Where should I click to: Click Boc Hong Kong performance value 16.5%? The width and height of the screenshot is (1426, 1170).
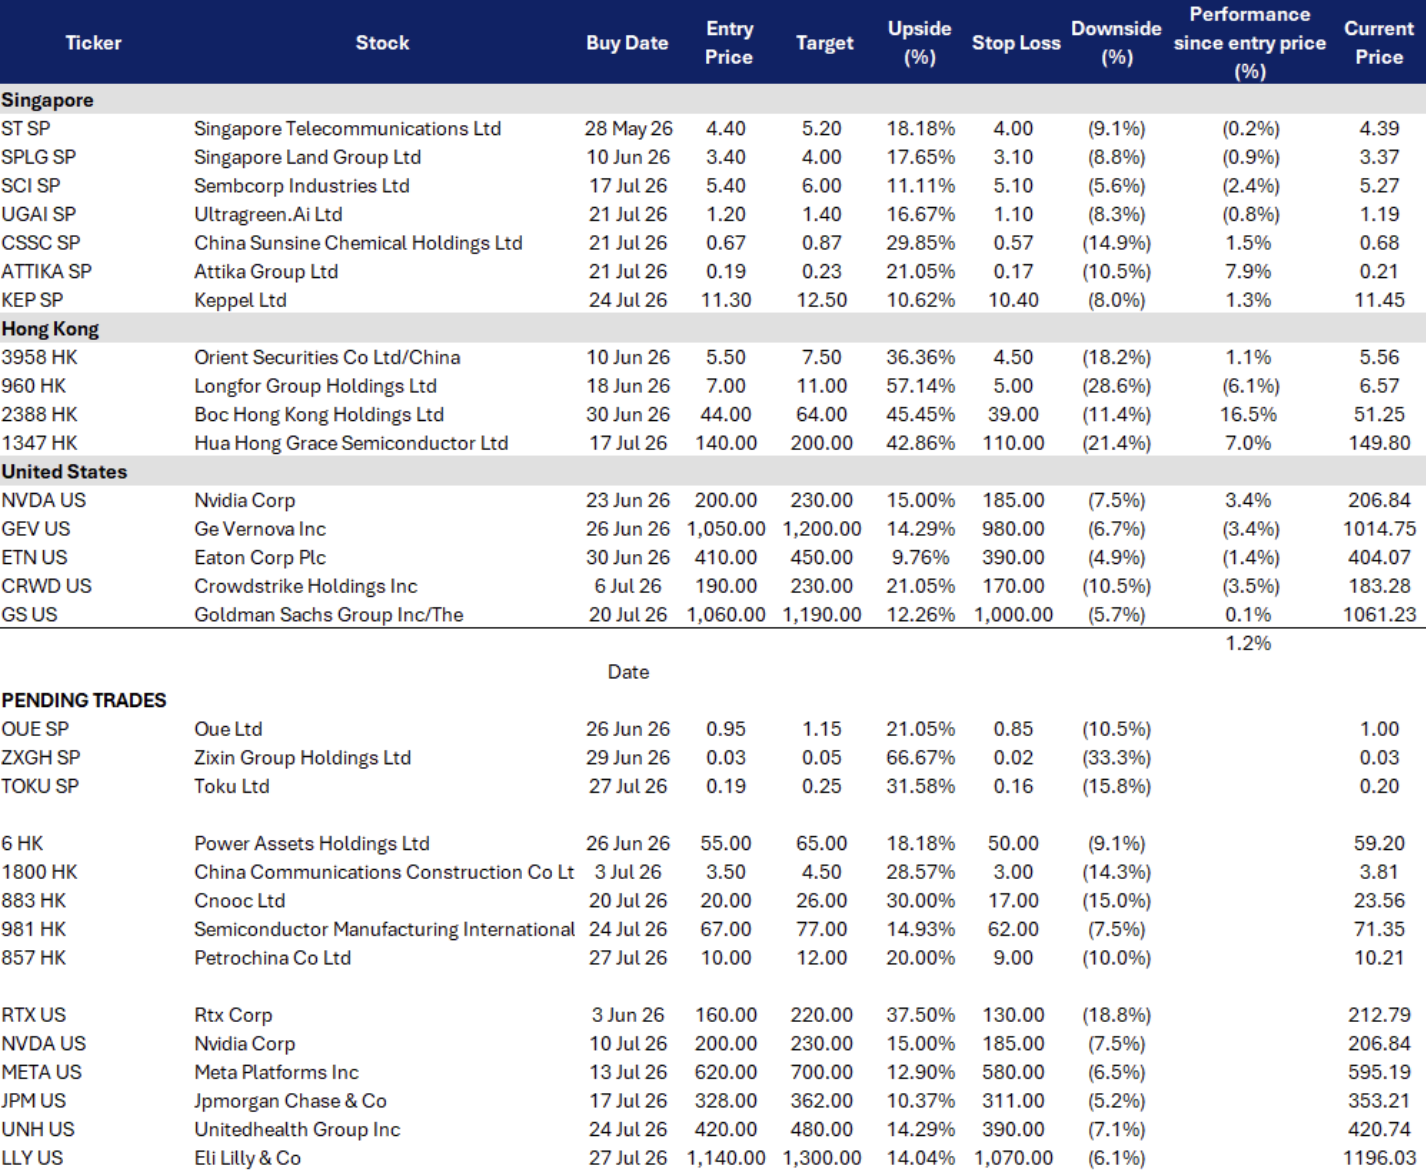(x=1248, y=415)
